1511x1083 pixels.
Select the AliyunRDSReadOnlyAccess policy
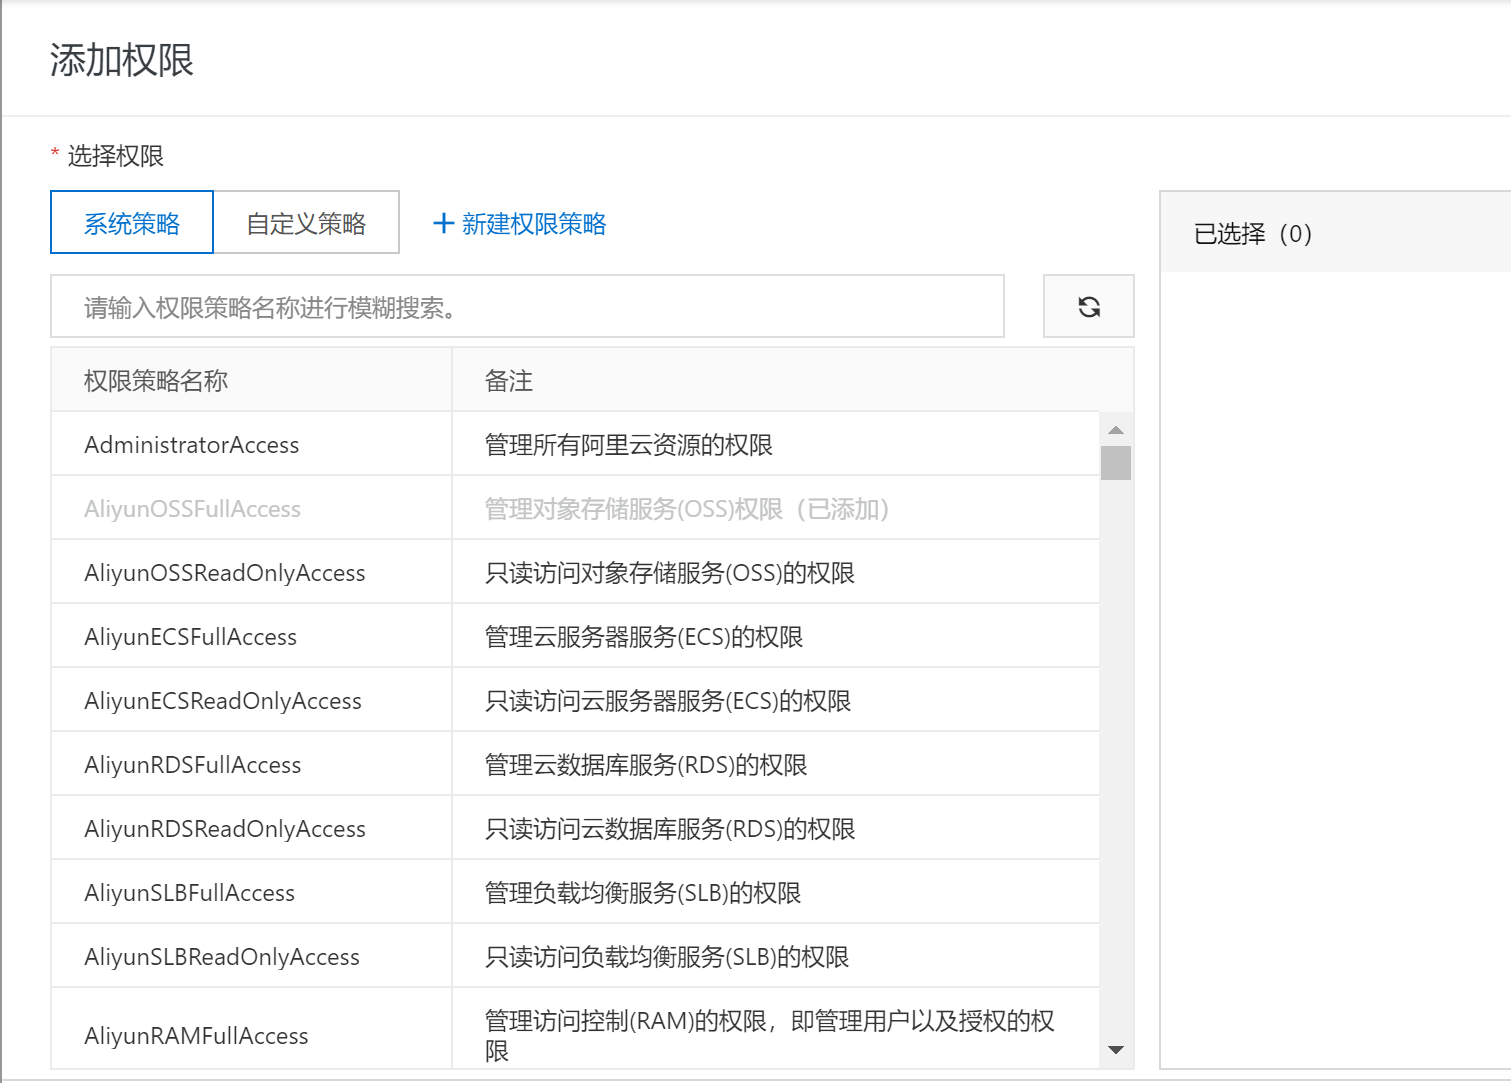(225, 829)
